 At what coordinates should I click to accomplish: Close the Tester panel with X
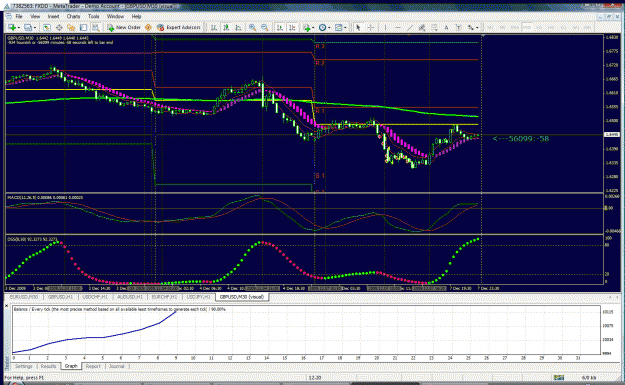(6, 306)
